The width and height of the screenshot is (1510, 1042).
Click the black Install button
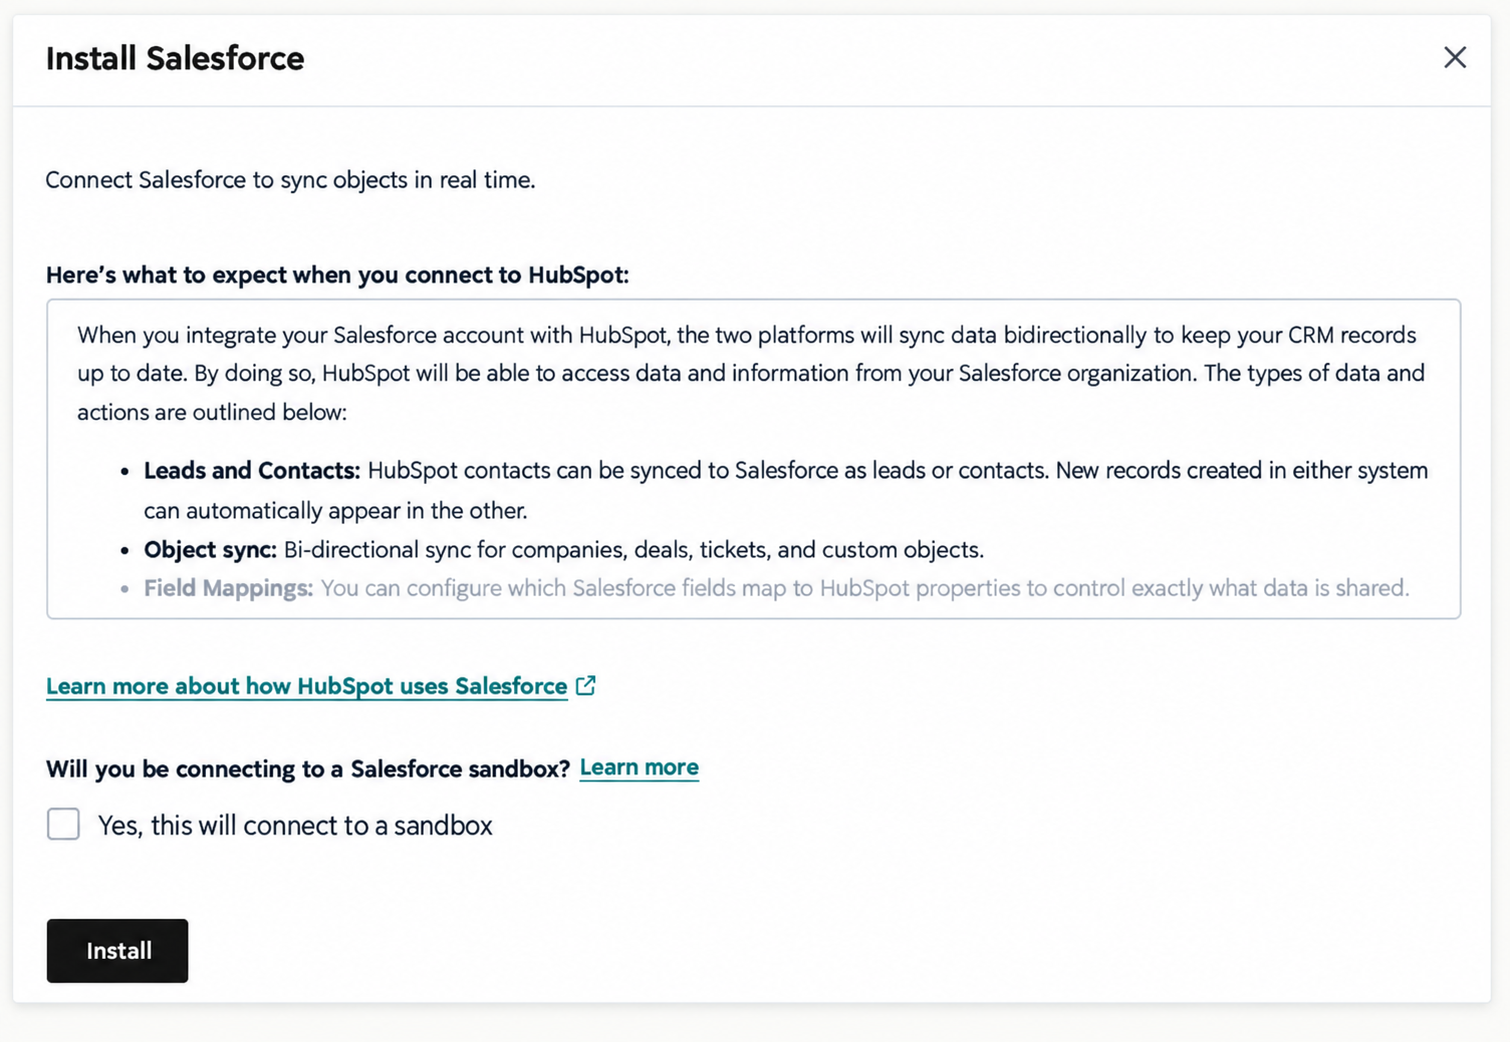[x=117, y=950]
